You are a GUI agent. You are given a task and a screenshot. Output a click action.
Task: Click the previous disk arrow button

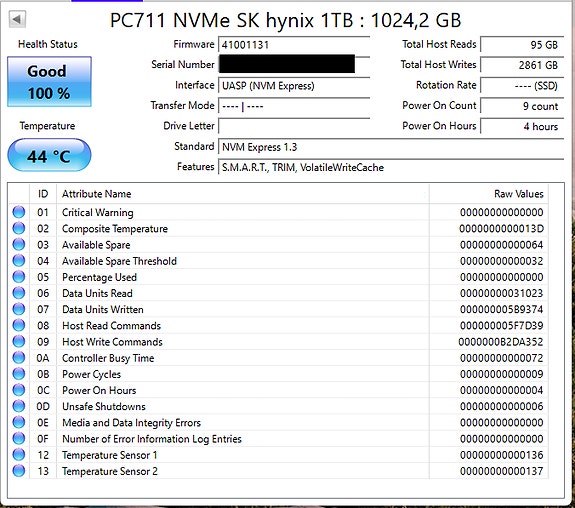click(17, 19)
